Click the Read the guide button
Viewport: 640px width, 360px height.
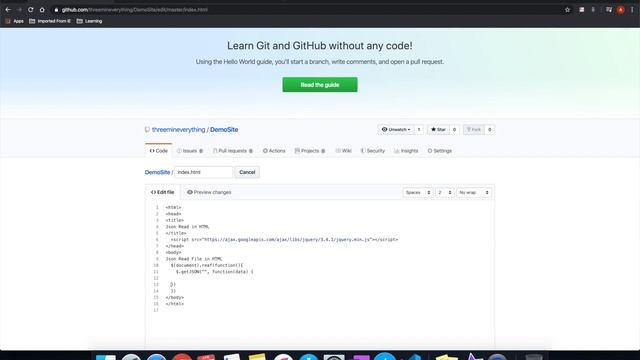(x=320, y=85)
